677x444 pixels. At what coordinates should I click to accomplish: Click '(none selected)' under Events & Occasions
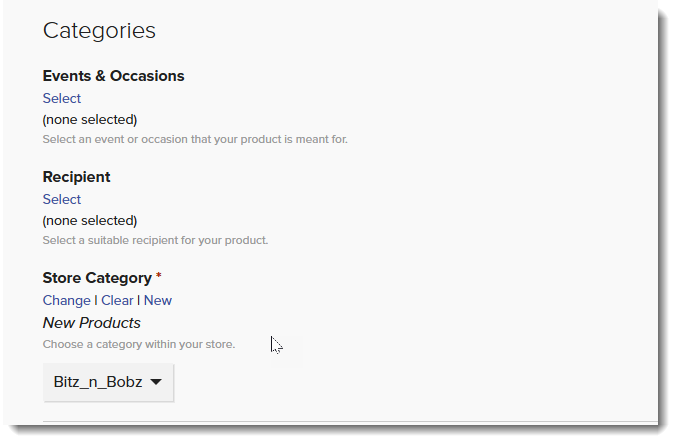coord(90,120)
